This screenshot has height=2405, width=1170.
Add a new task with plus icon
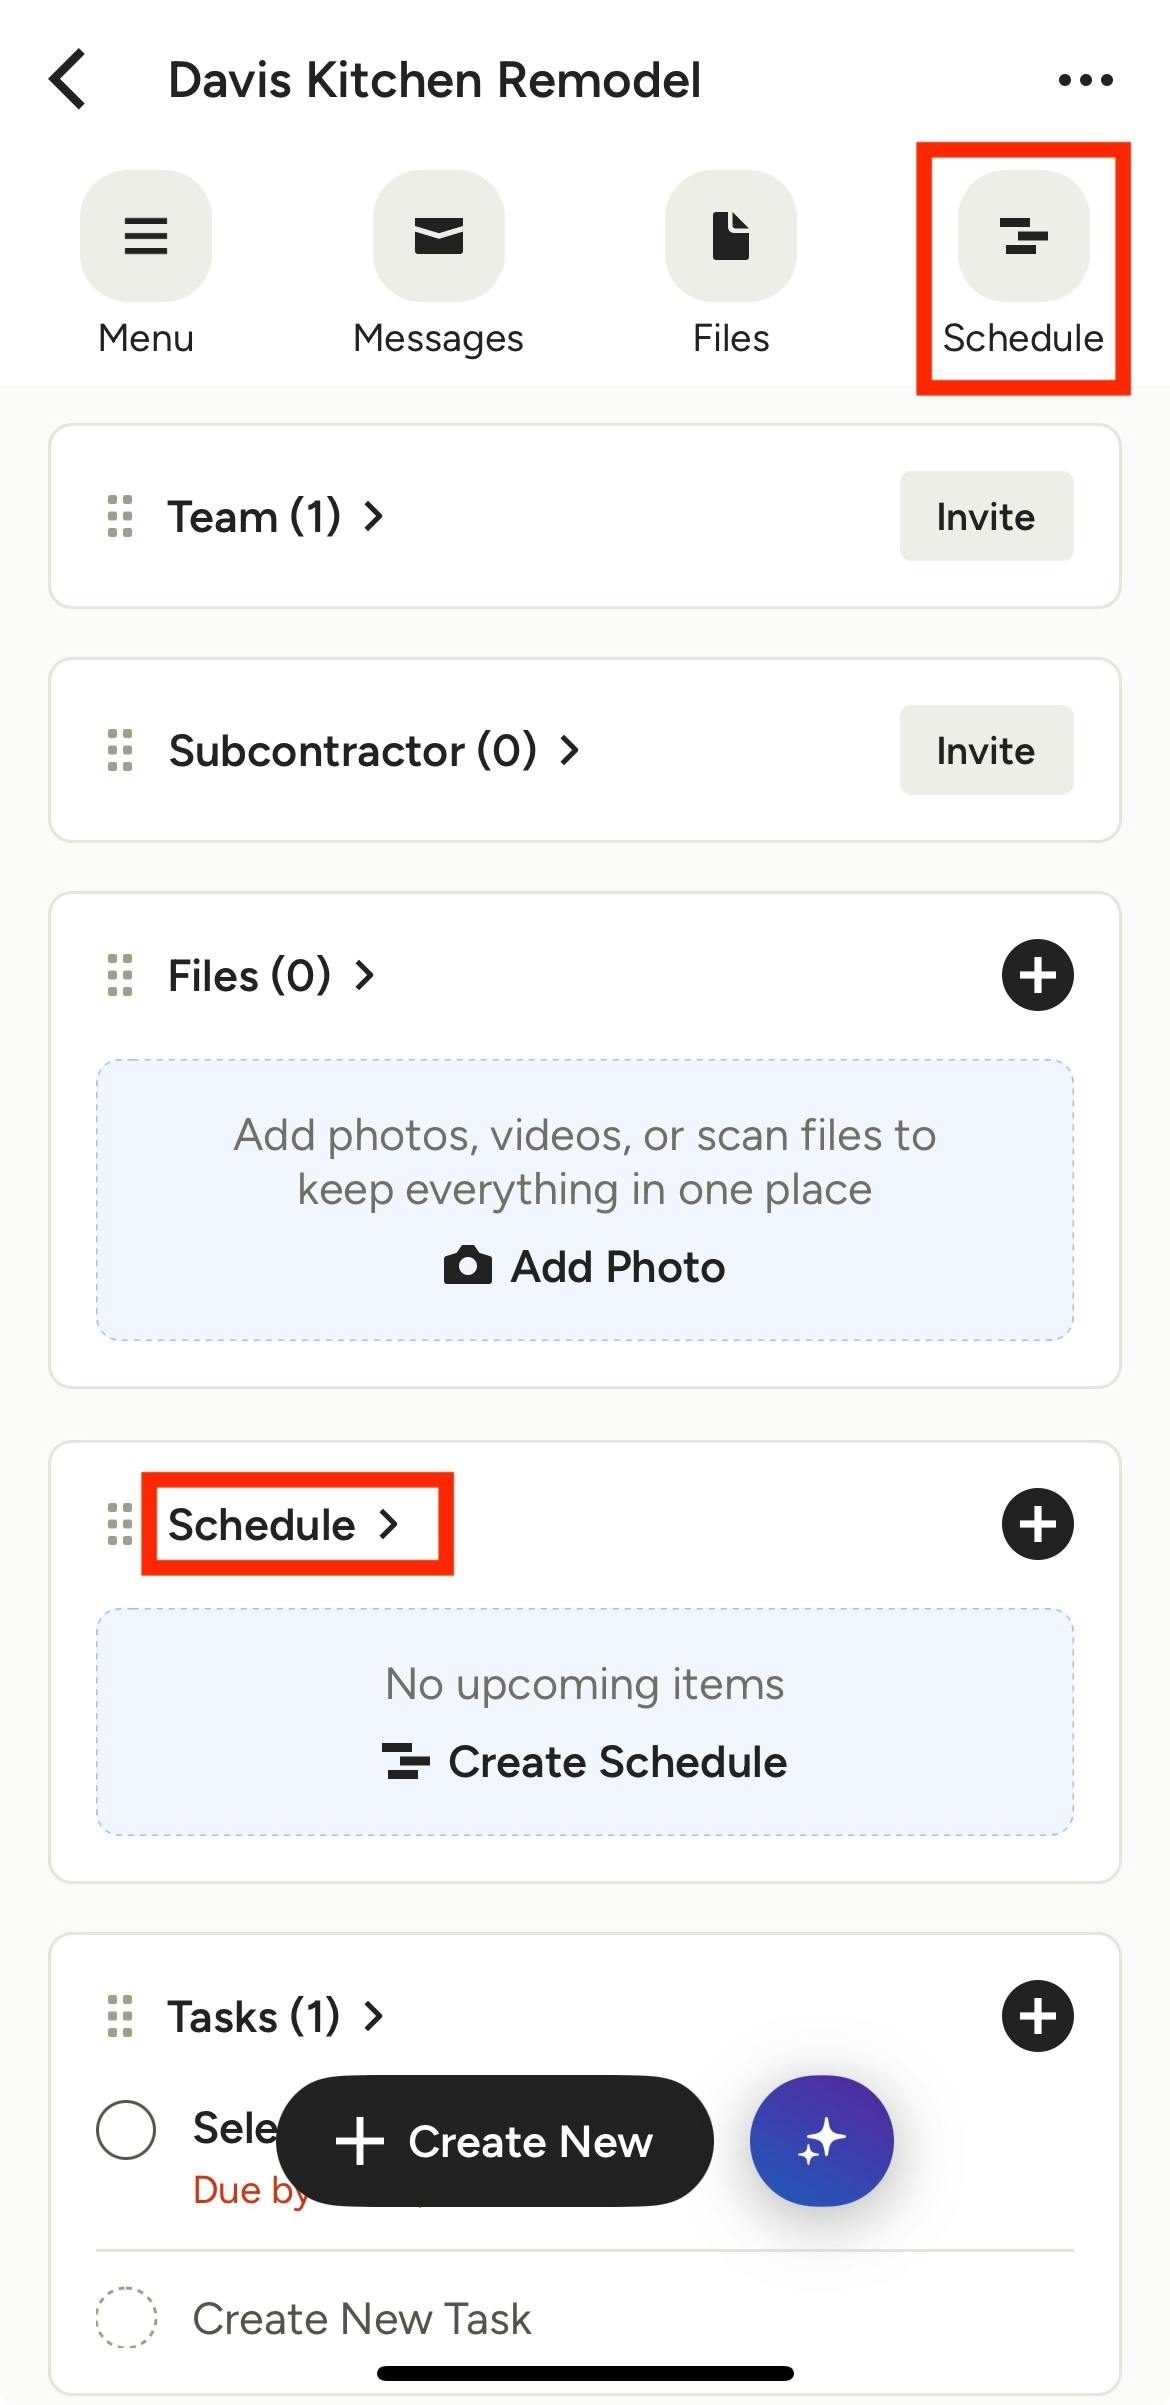pyautogui.click(x=1037, y=2016)
